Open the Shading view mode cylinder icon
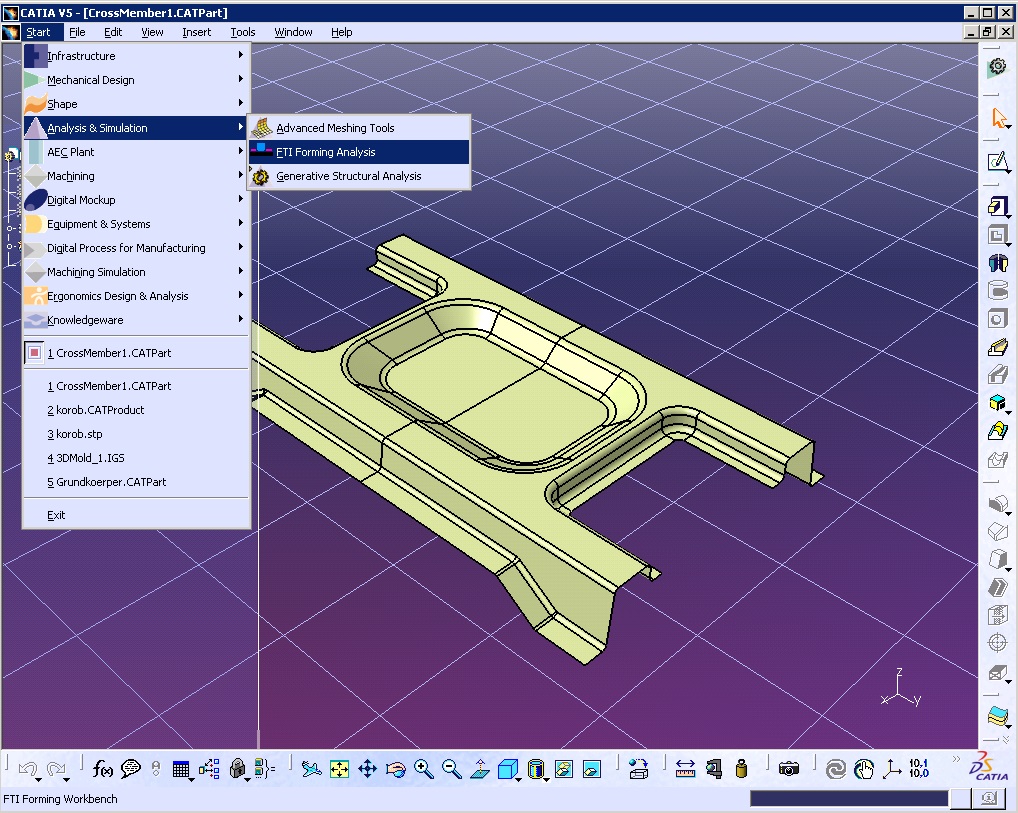Image resolution: width=1018 pixels, height=813 pixels. pos(536,769)
